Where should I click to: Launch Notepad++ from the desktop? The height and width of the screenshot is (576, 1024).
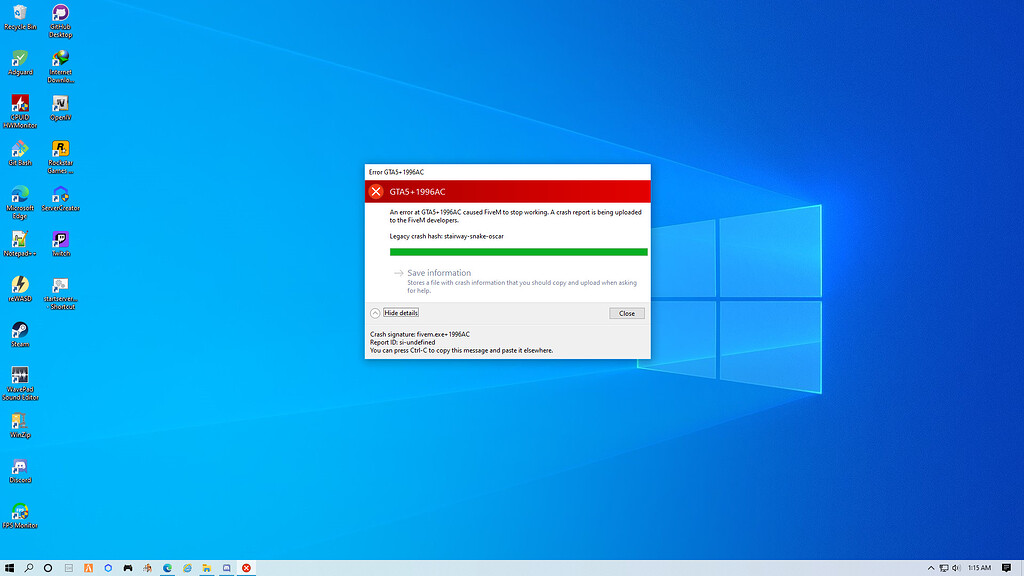tap(20, 240)
